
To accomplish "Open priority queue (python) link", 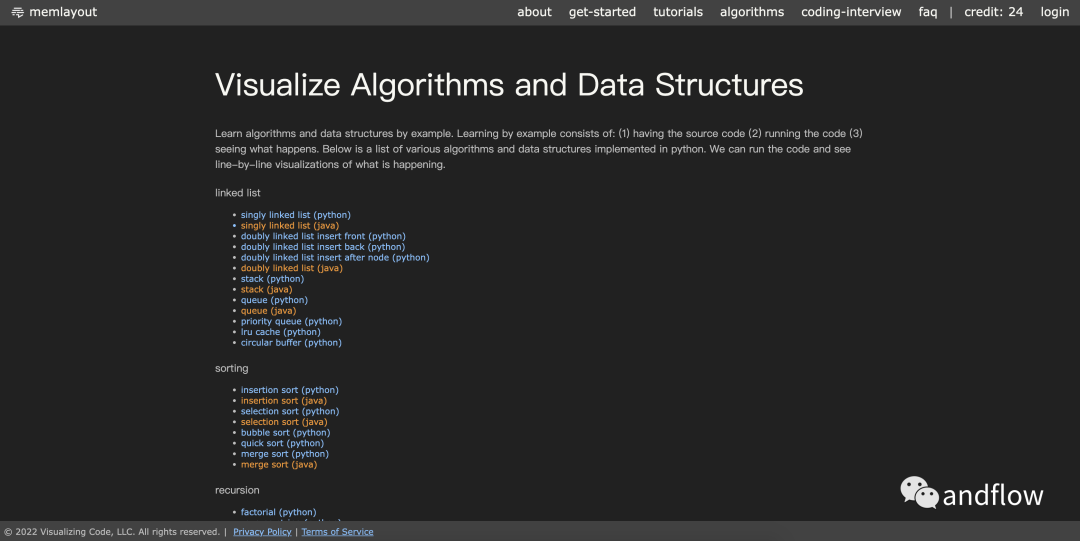I will pos(291,321).
